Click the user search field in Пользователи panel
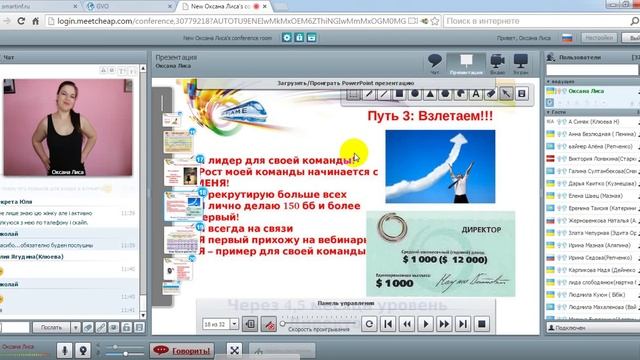Viewport: 640px width, 360px height. coord(592,70)
